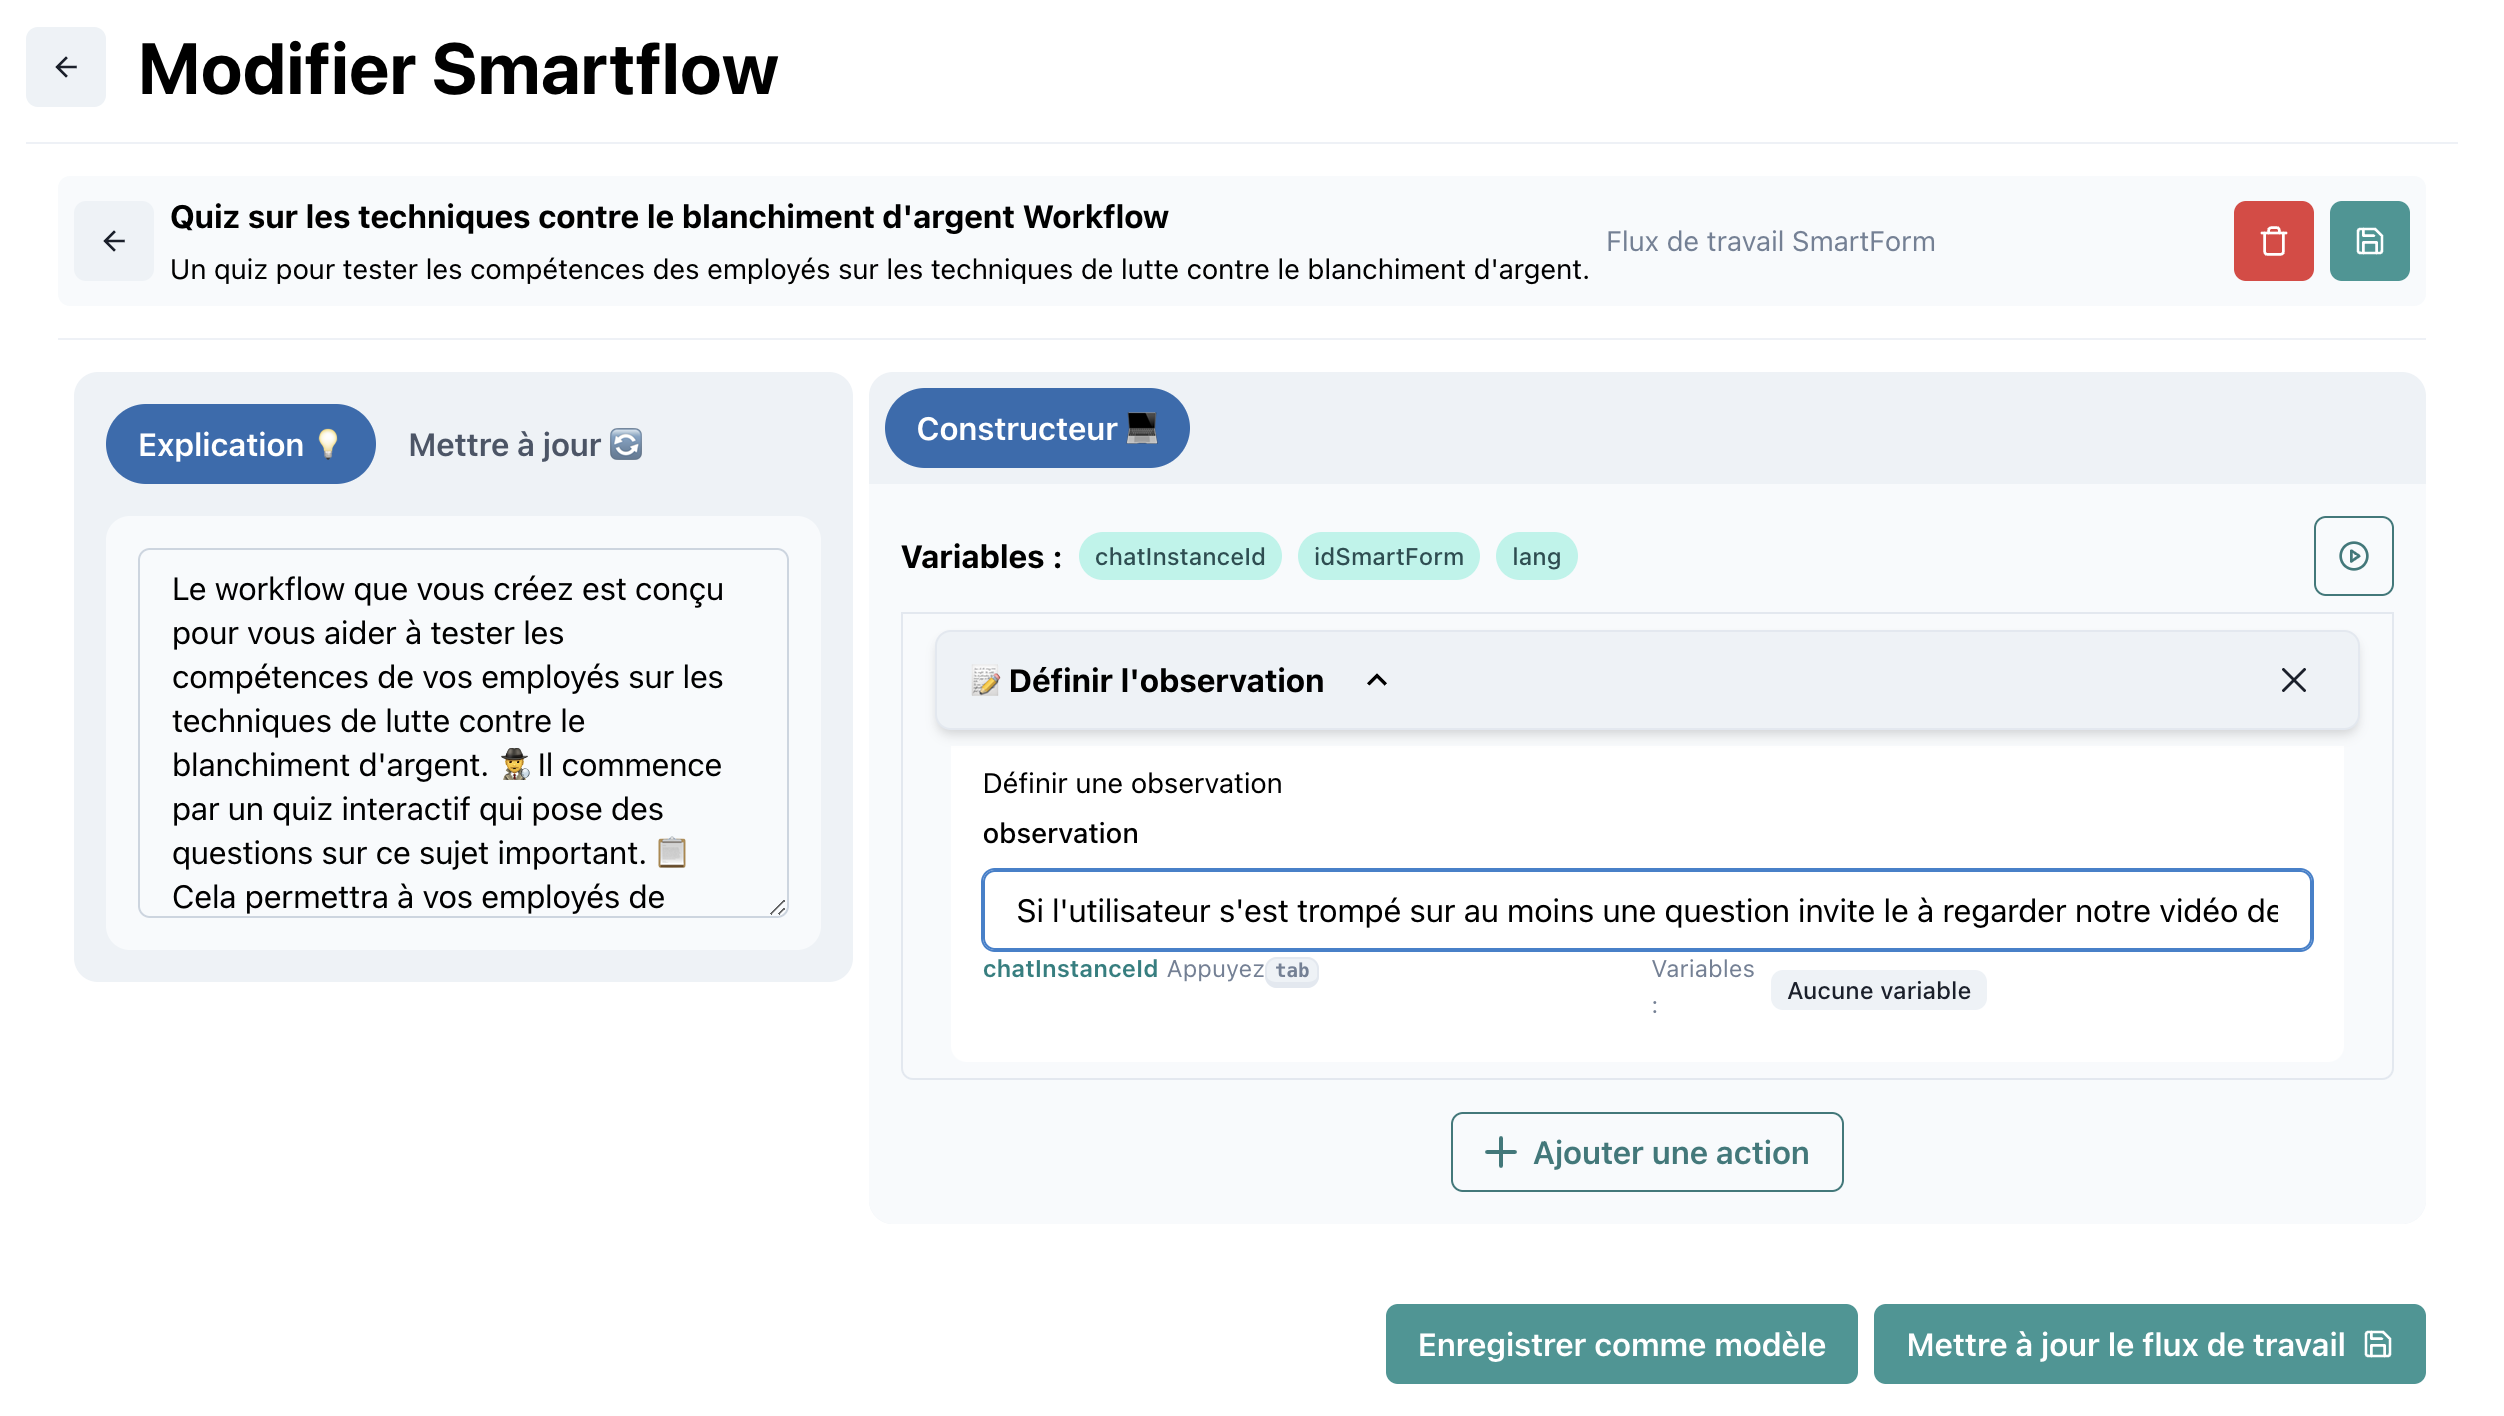Open the Aucune variable selector

pos(1877,990)
